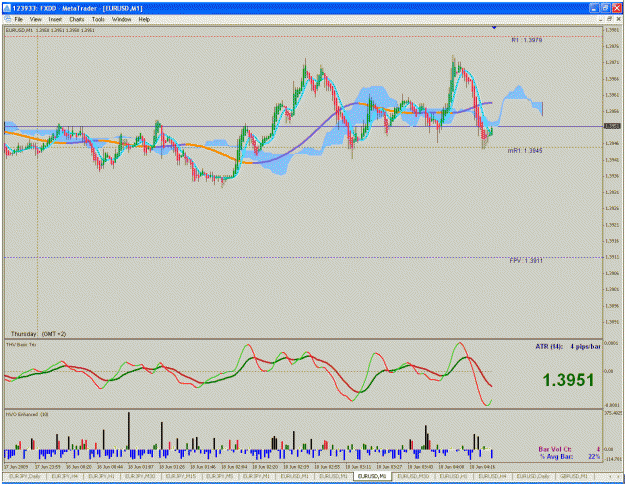Open the File menu

click(x=18, y=19)
